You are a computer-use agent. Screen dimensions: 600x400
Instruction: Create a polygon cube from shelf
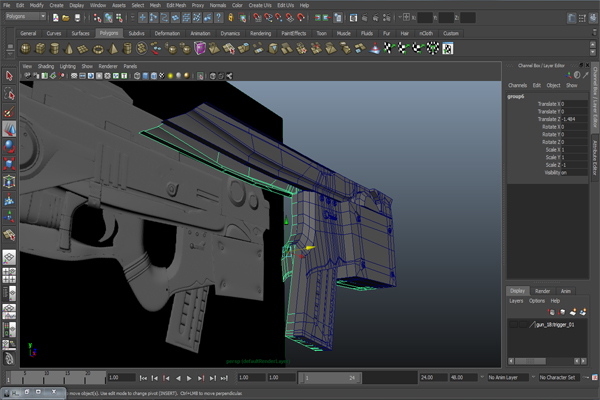point(40,49)
